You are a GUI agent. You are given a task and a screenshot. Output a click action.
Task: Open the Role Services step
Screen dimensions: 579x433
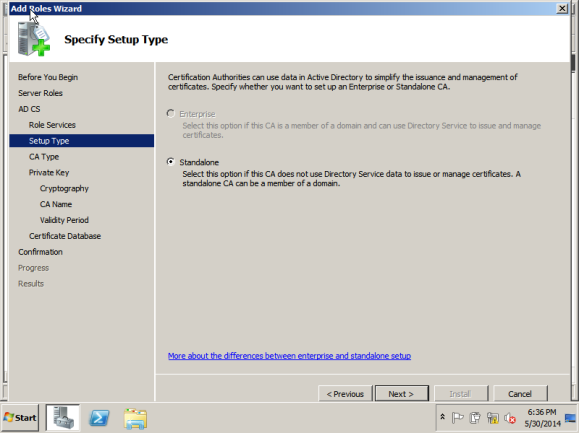pos(52,125)
